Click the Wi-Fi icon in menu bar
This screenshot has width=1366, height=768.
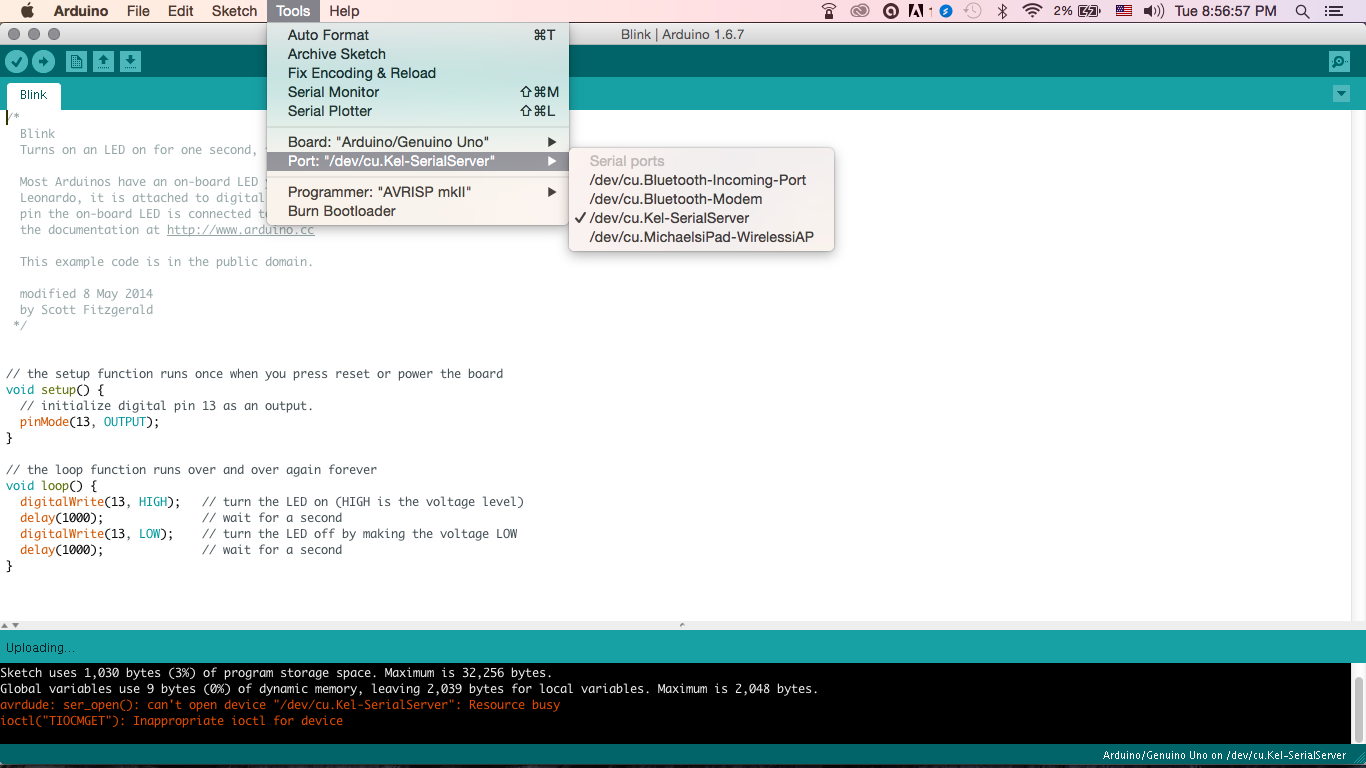(x=1030, y=11)
